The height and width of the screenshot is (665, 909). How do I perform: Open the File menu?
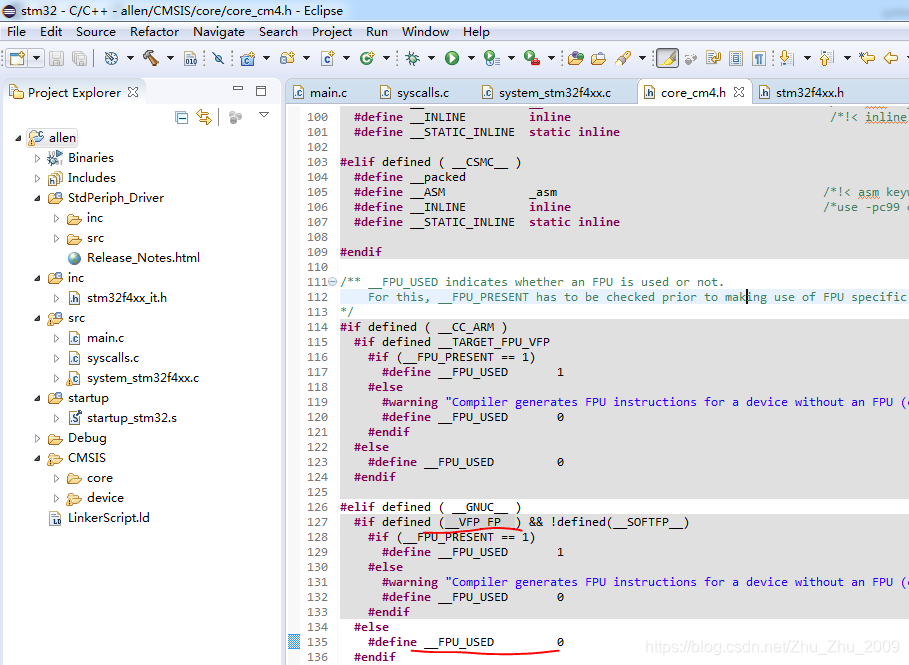point(16,32)
